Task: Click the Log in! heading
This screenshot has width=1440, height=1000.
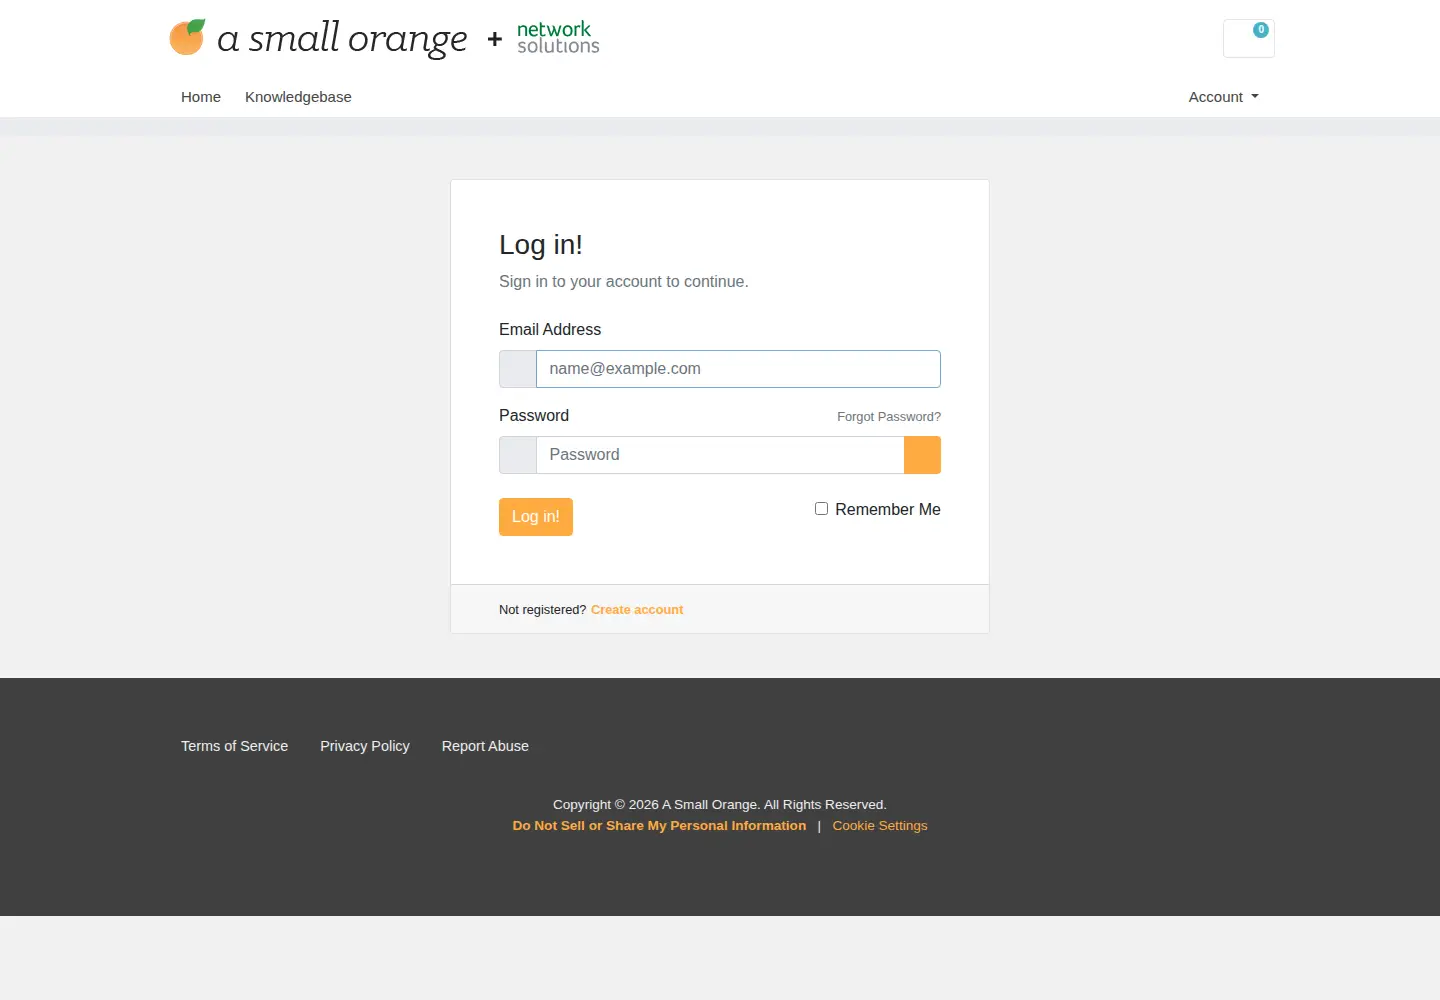Action: click(541, 245)
